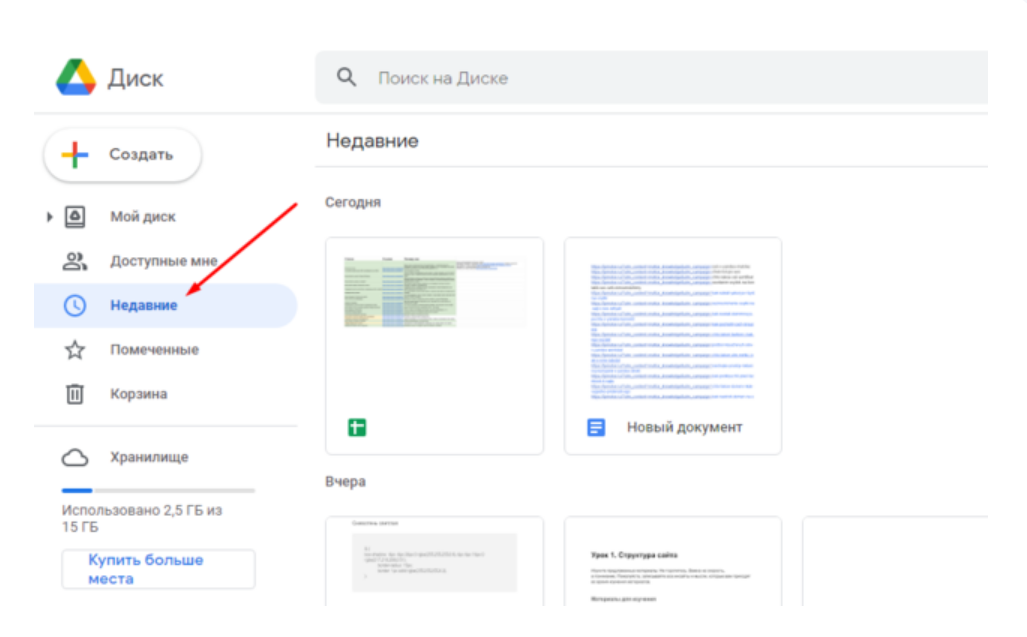Open Корзина from the sidebar

(x=139, y=394)
